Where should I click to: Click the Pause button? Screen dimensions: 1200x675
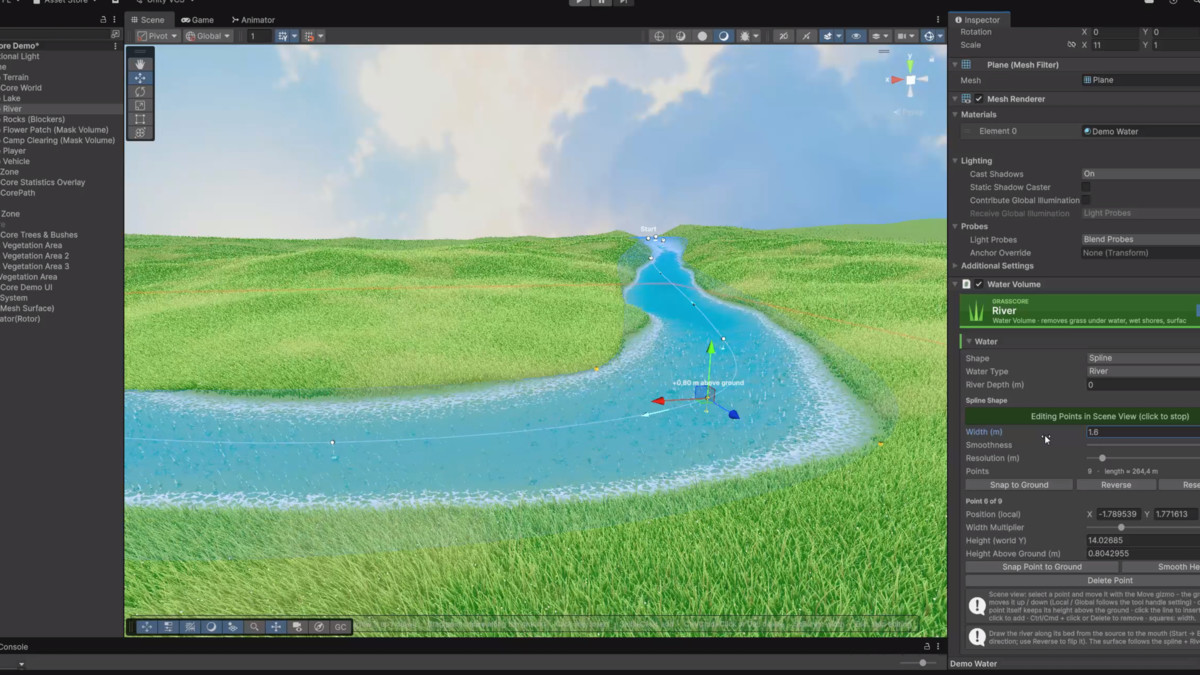(x=601, y=3)
